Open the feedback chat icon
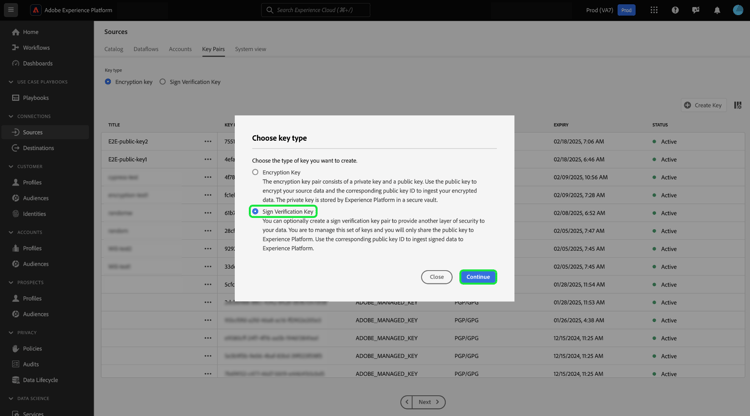 (695, 10)
